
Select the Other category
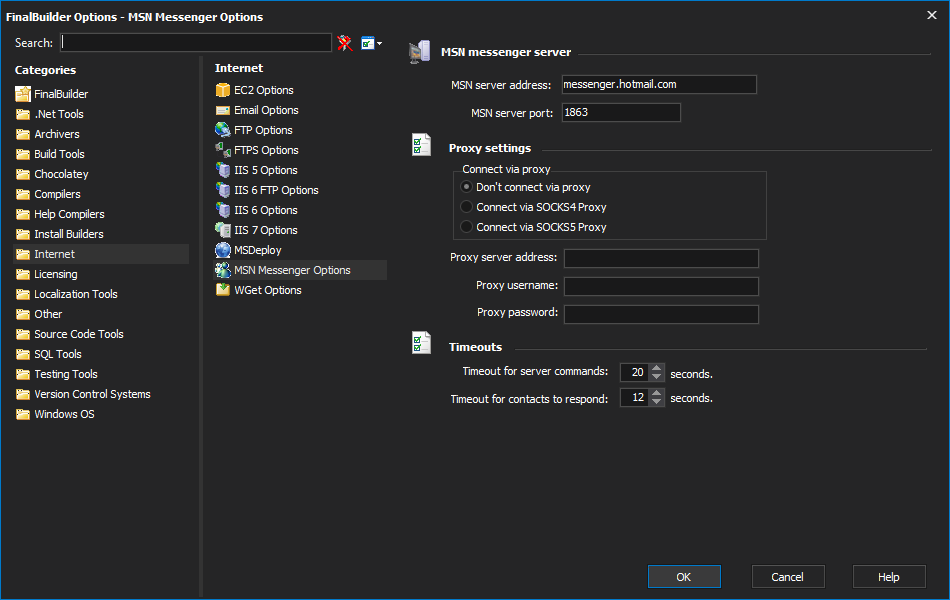click(x=101, y=314)
